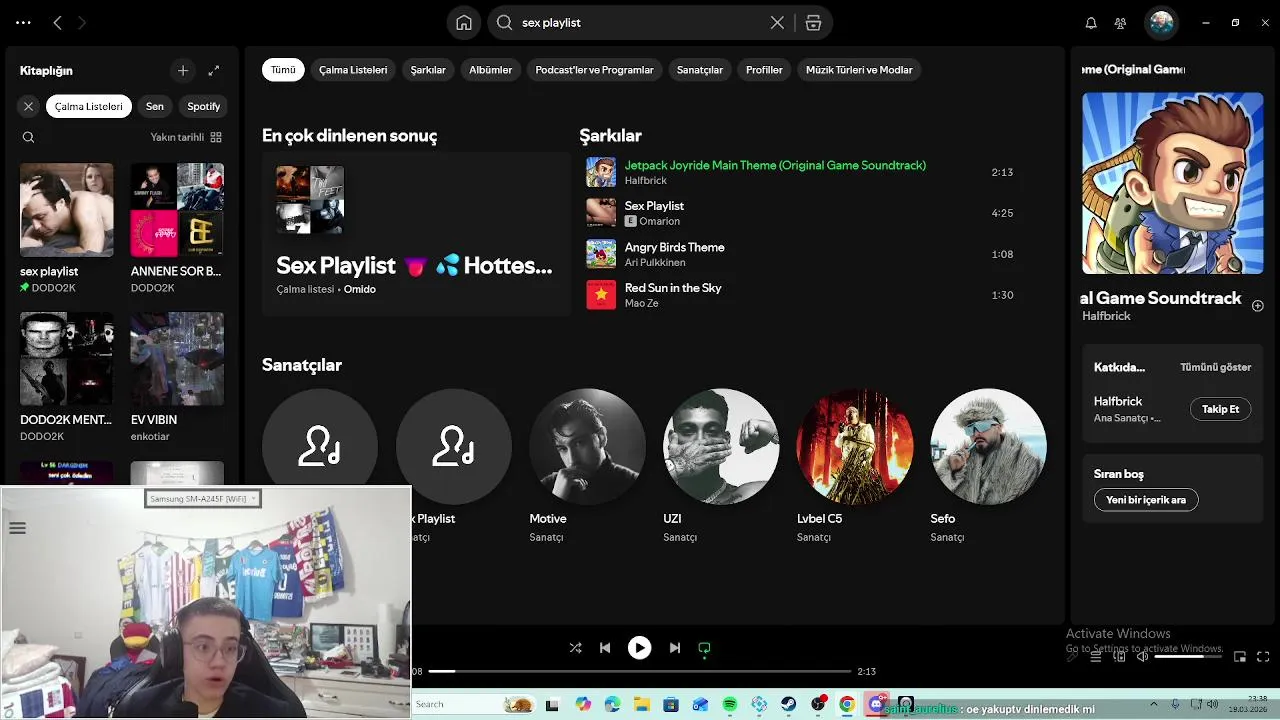Image resolution: width=1280 pixels, height=720 pixels.
Task: Play the Angry Birds Theme song
Action: [800, 254]
